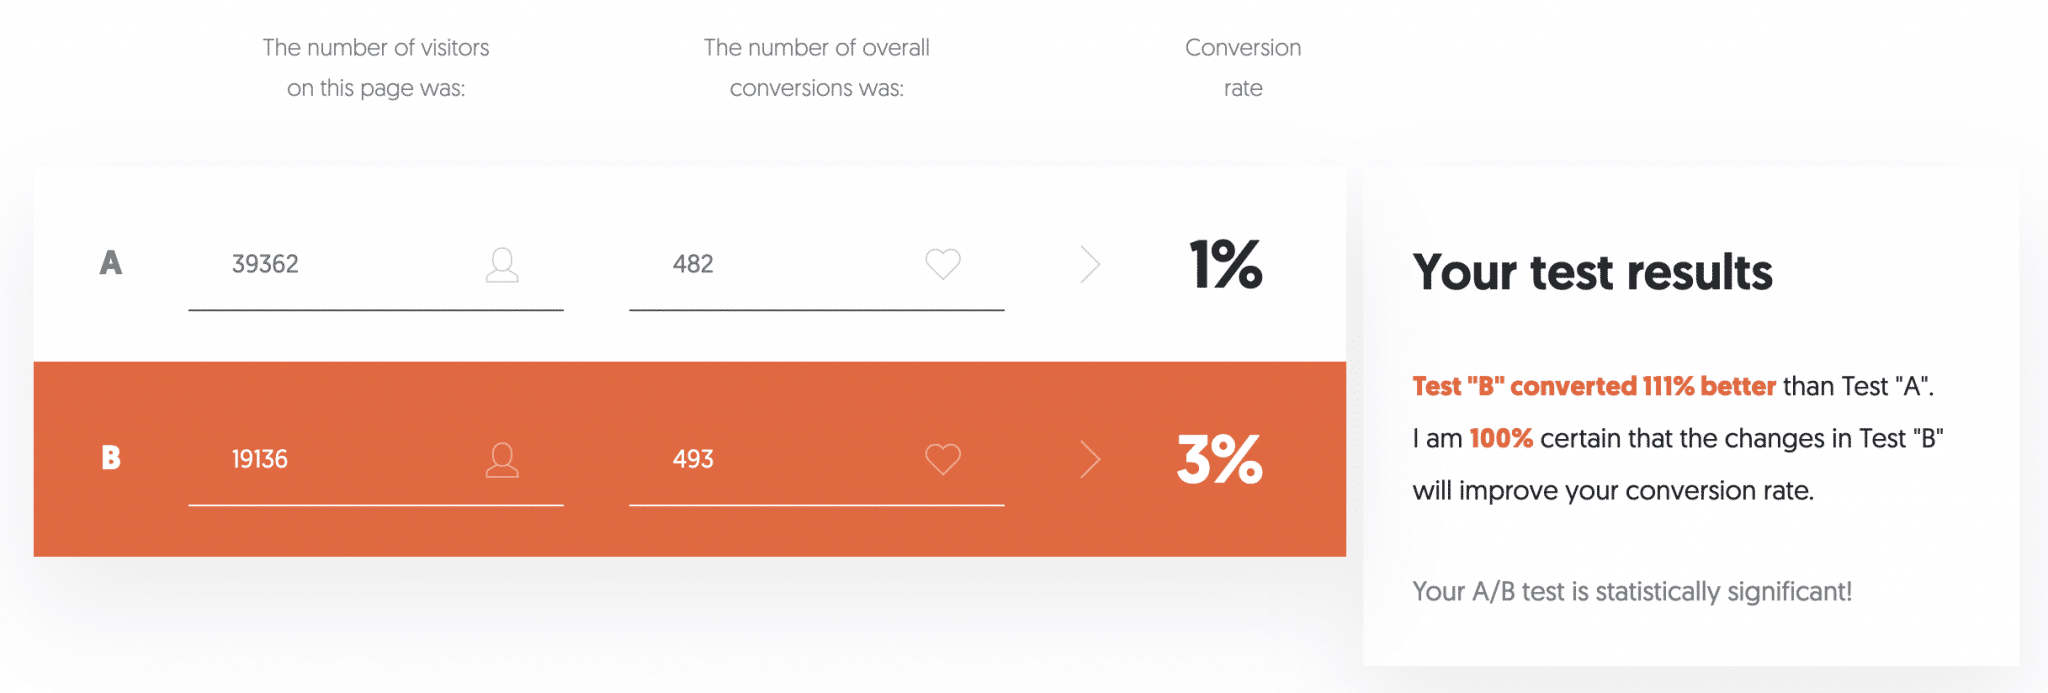Click the row A letter label

click(x=111, y=263)
